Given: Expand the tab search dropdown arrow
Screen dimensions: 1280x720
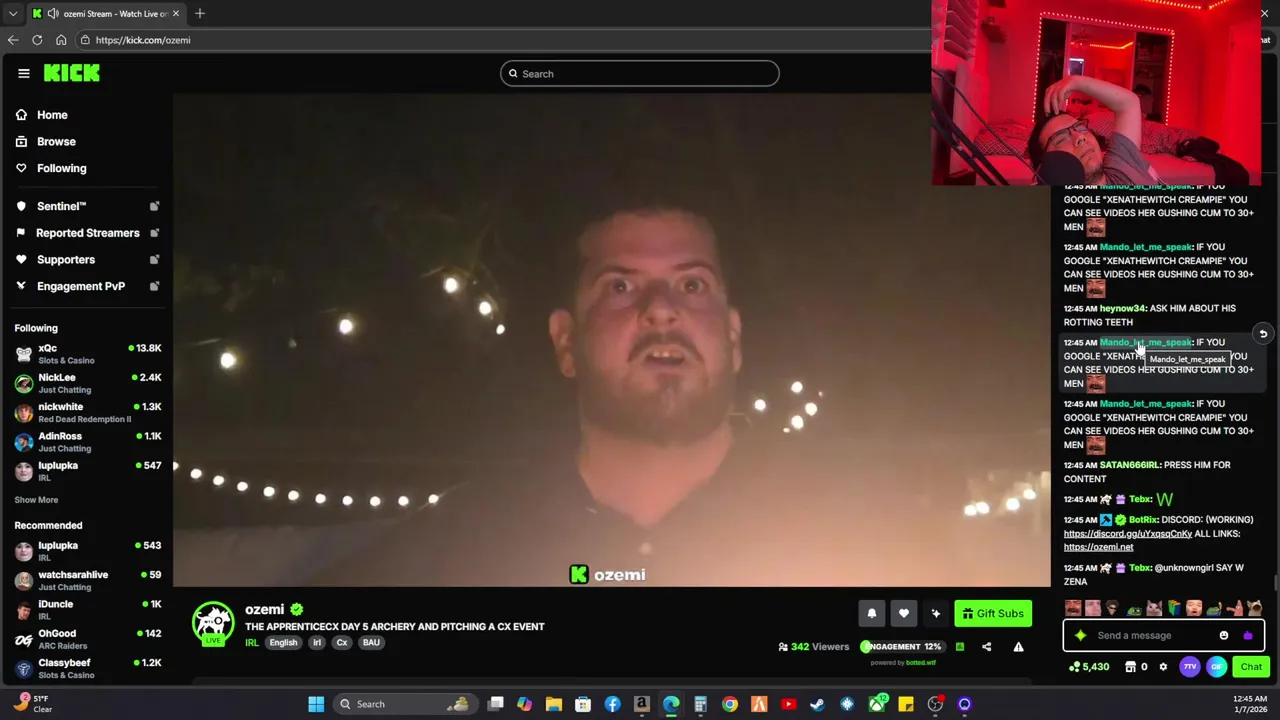Looking at the screenshot, I should pyautogui.click(x=12, y=13).
